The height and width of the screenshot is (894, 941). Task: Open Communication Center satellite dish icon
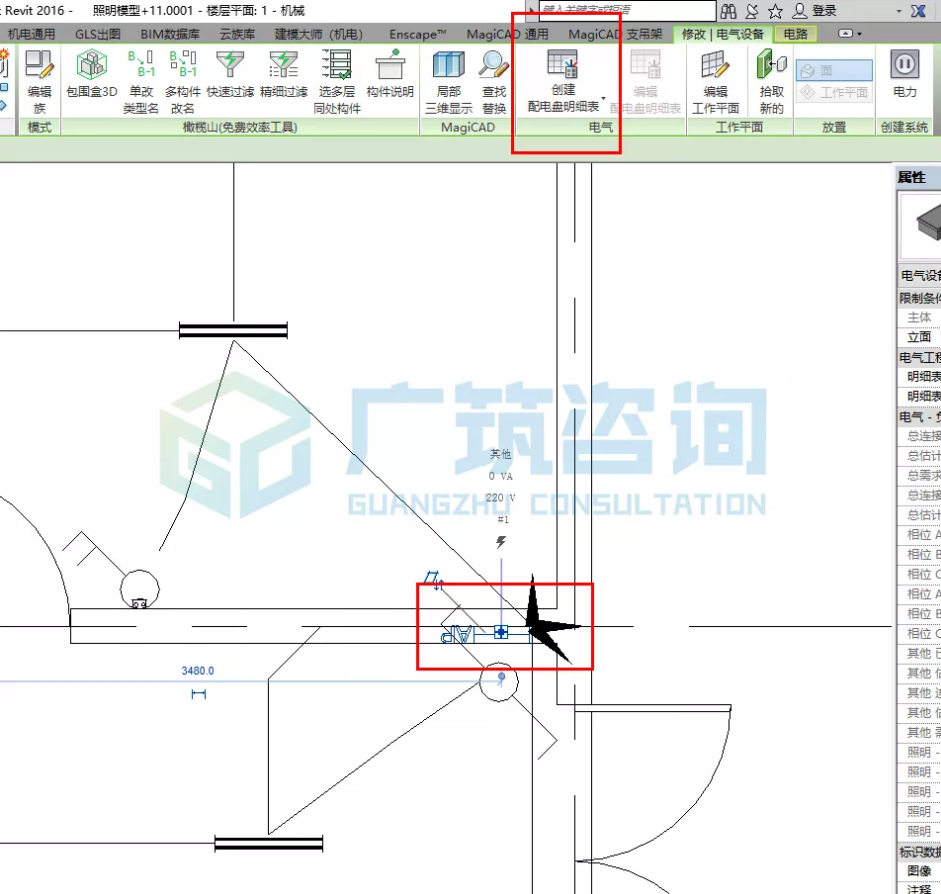(752, 11)
